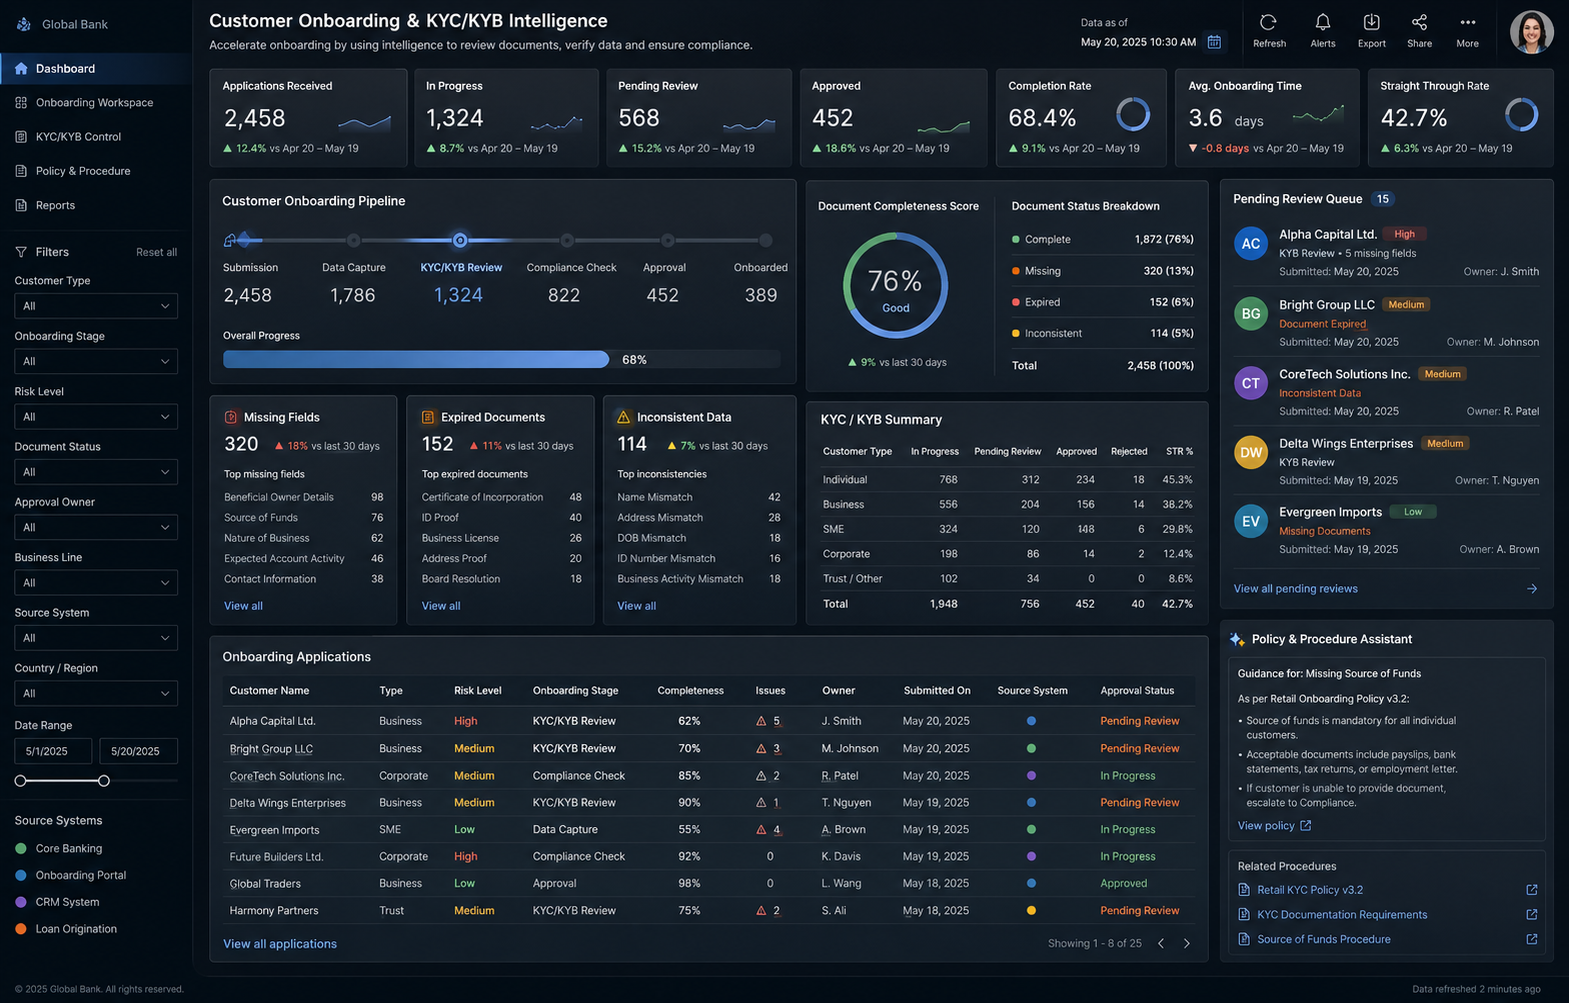Click Reset all filters
The height and width of the screenshot is (1003, 1569).
tap(156, 252)
